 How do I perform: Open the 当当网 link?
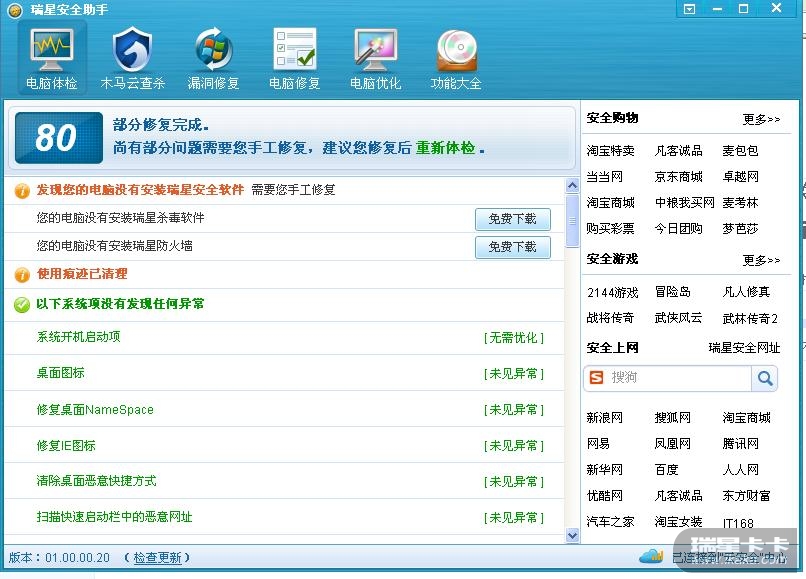[x=604, y=177]
